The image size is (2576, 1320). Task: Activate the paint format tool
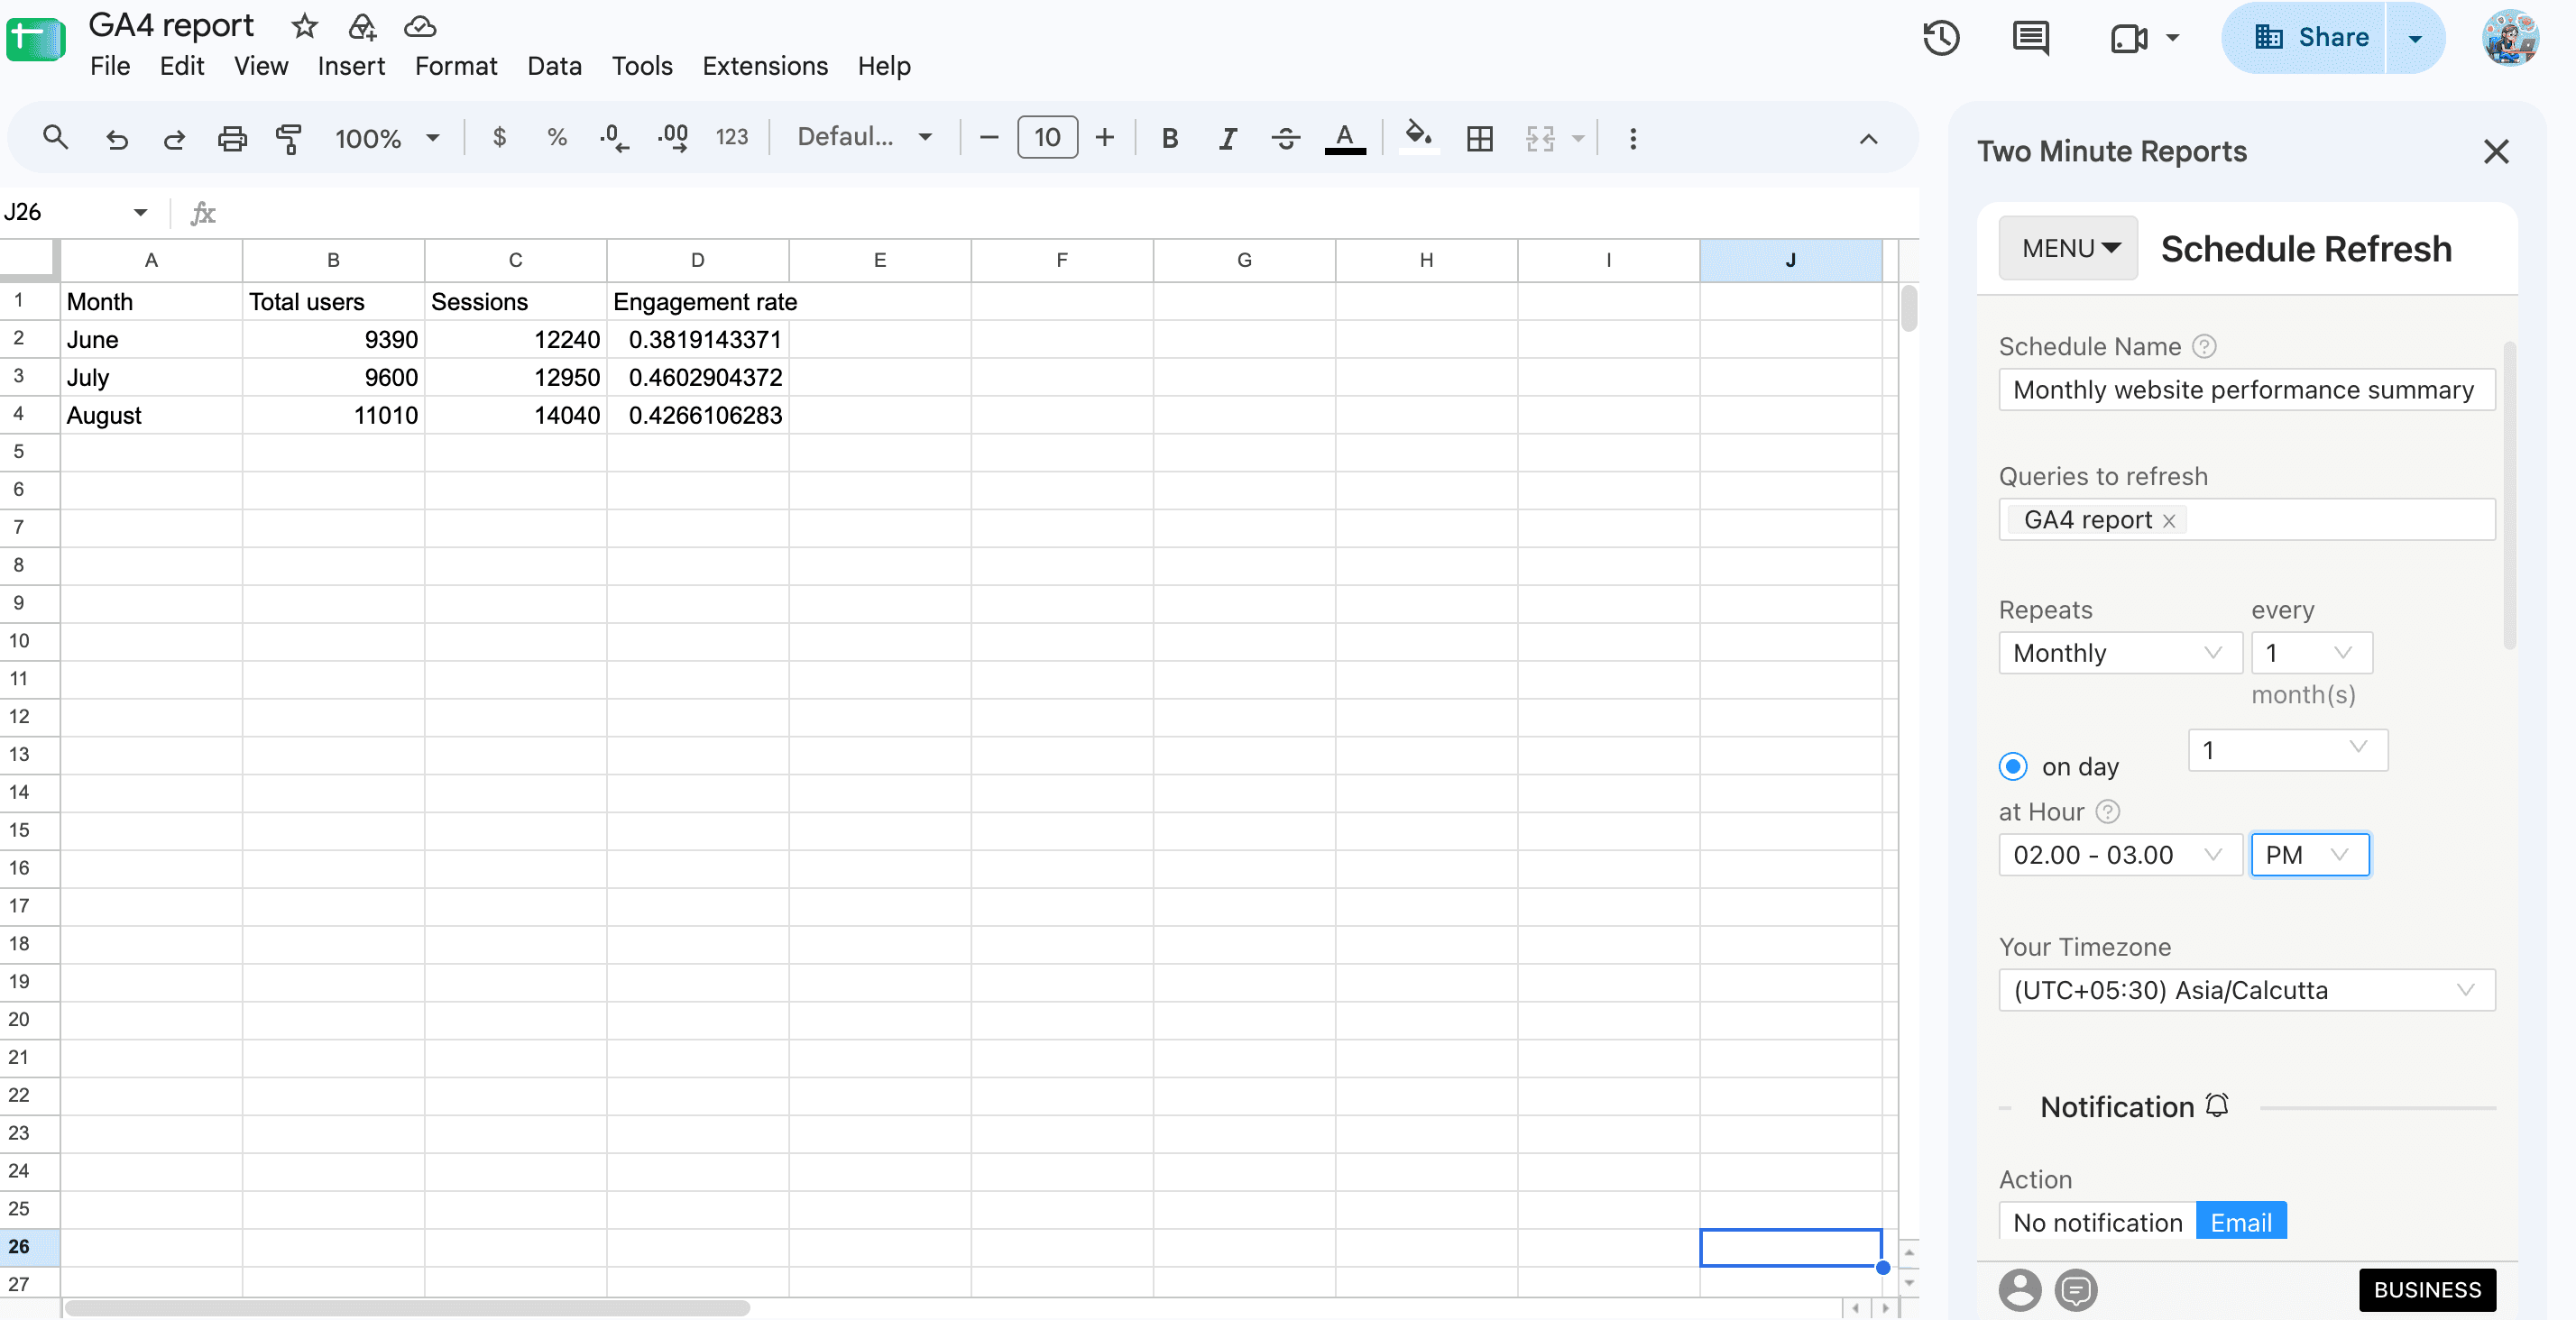[289, 138]
